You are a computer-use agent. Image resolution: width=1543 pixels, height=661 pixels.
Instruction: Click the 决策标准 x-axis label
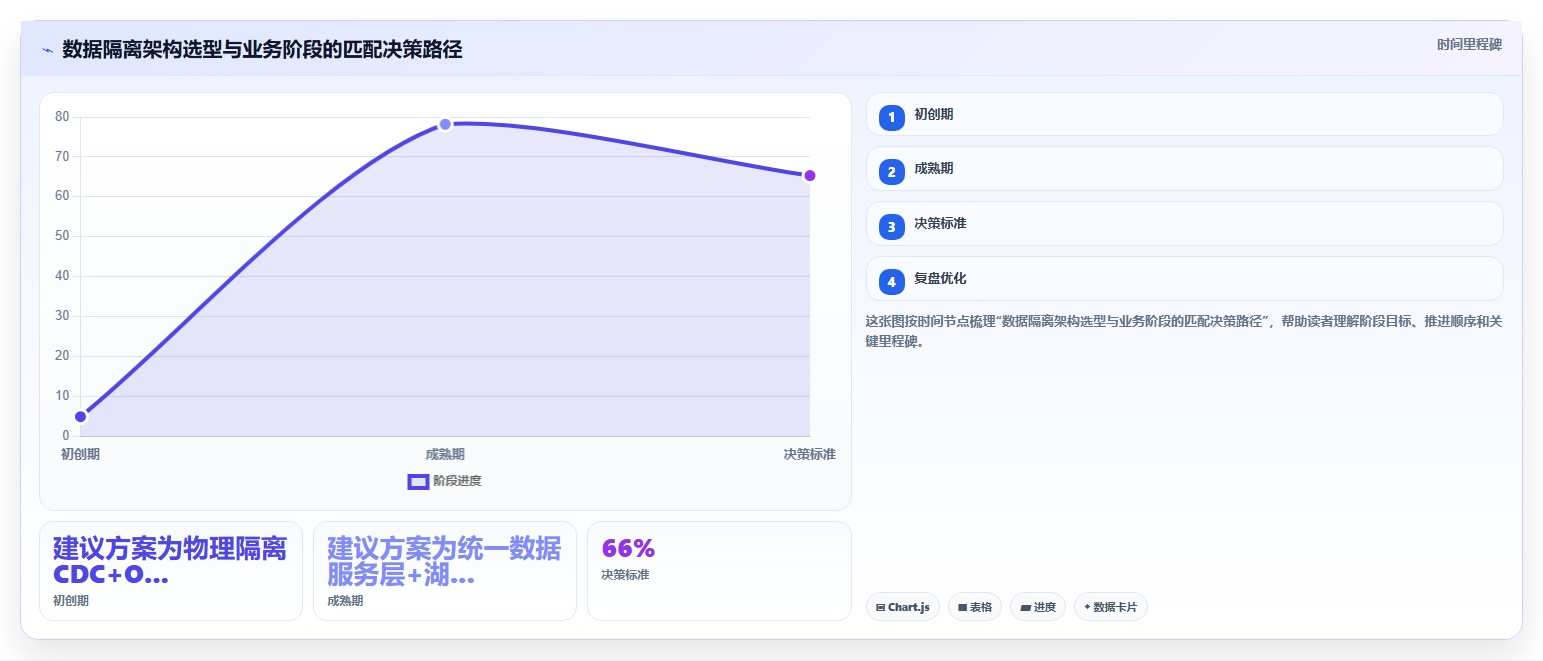pyautogui.click(x=810, y=454)
